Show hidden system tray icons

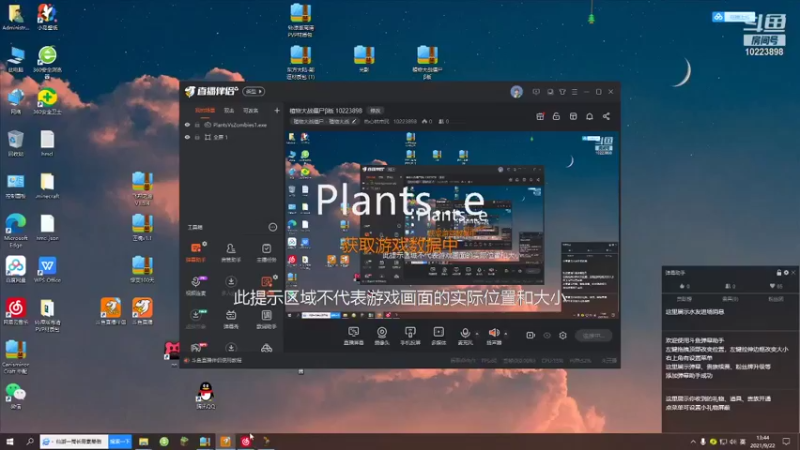(692, 441)
